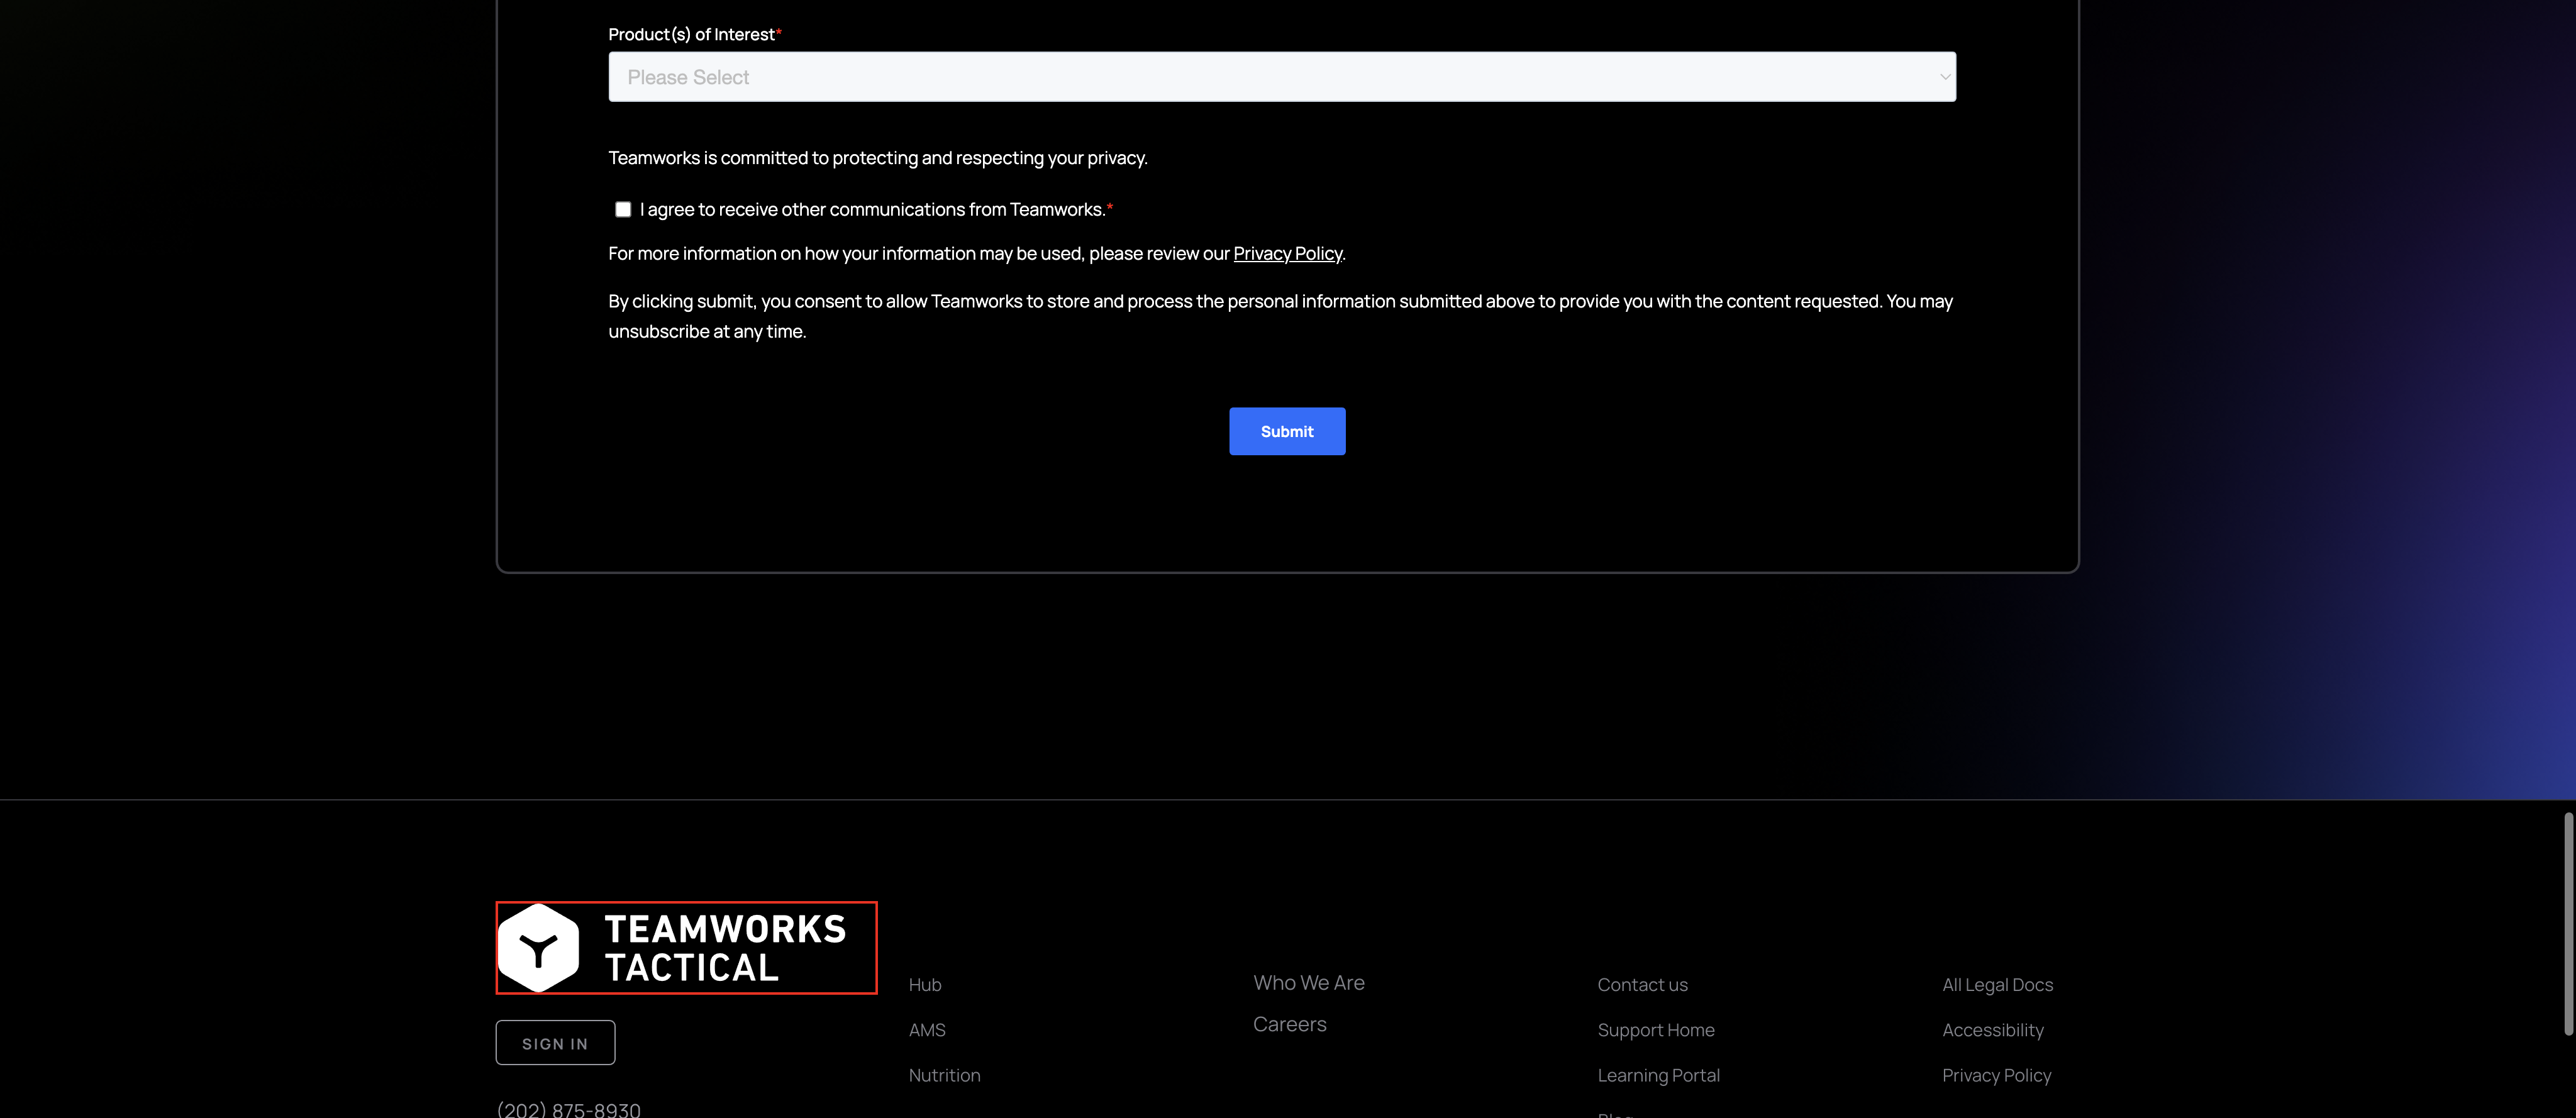The height and width of the screenshot is (1118, 2576).
Task: Go to the AMS footer link
Action: click(927, 1030)
